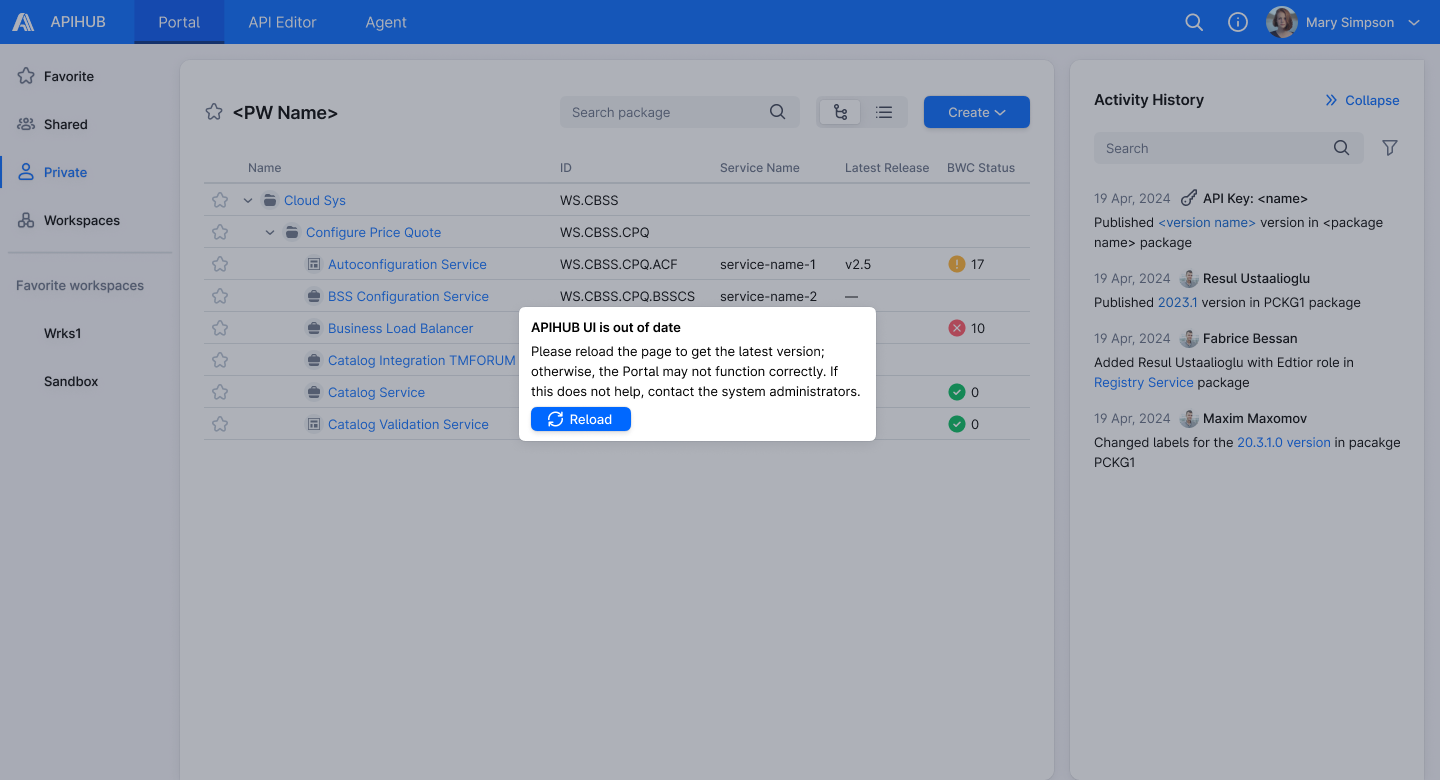Open the 20.3.1.0 version link
This screenshot has width=1440, height=780.
pos(1284,442)
